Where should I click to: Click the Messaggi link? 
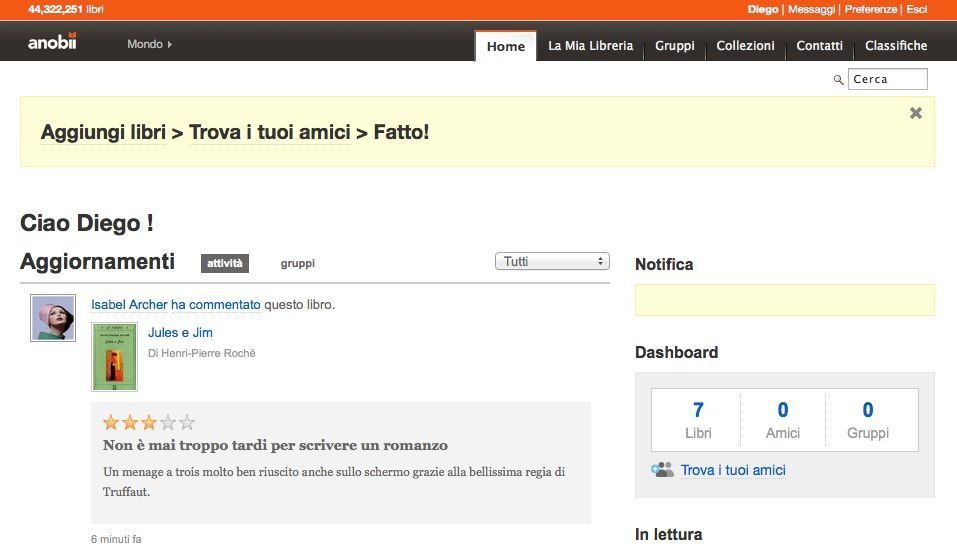pyautogui.click(x=811, y=9)
